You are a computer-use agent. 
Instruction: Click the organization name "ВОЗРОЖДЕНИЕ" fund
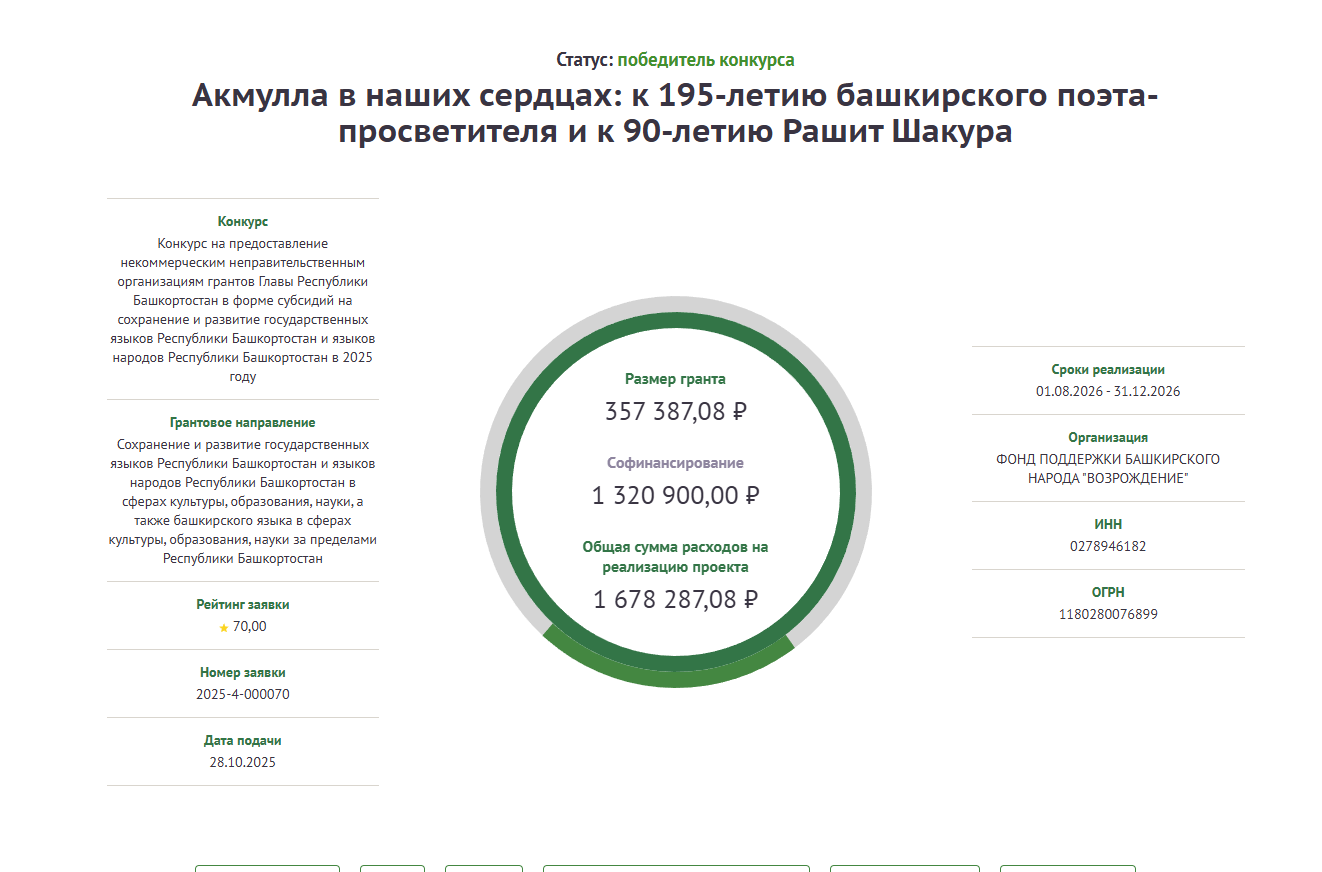(1108, 469)
